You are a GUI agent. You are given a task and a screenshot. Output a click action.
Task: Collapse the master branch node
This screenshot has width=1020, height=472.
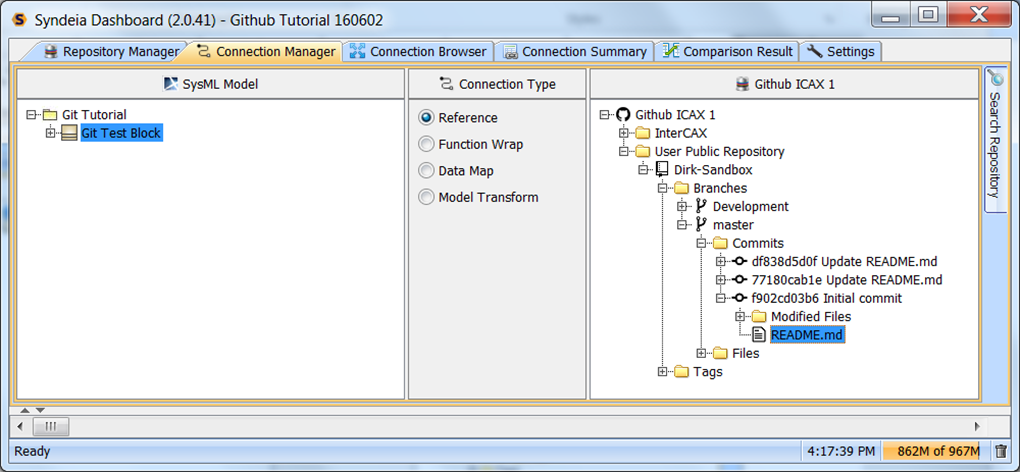coord(682,225)
